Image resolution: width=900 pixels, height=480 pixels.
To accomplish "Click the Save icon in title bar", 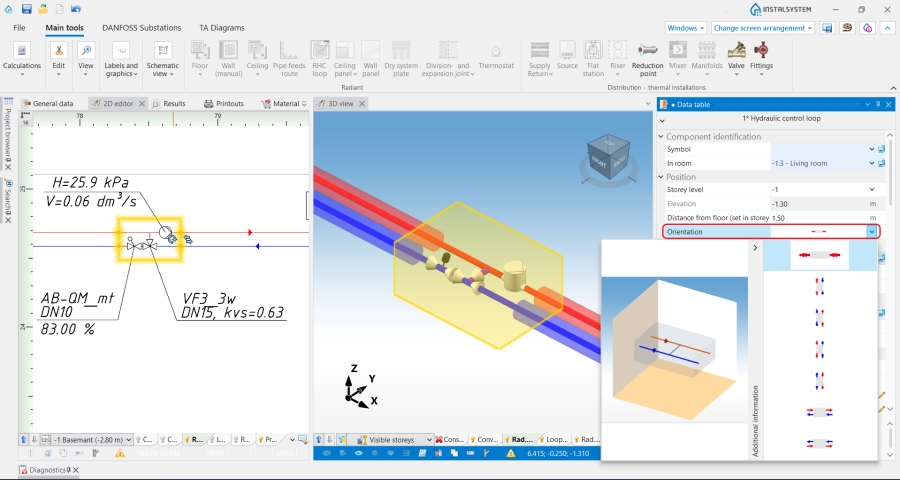I will [27, 9].
